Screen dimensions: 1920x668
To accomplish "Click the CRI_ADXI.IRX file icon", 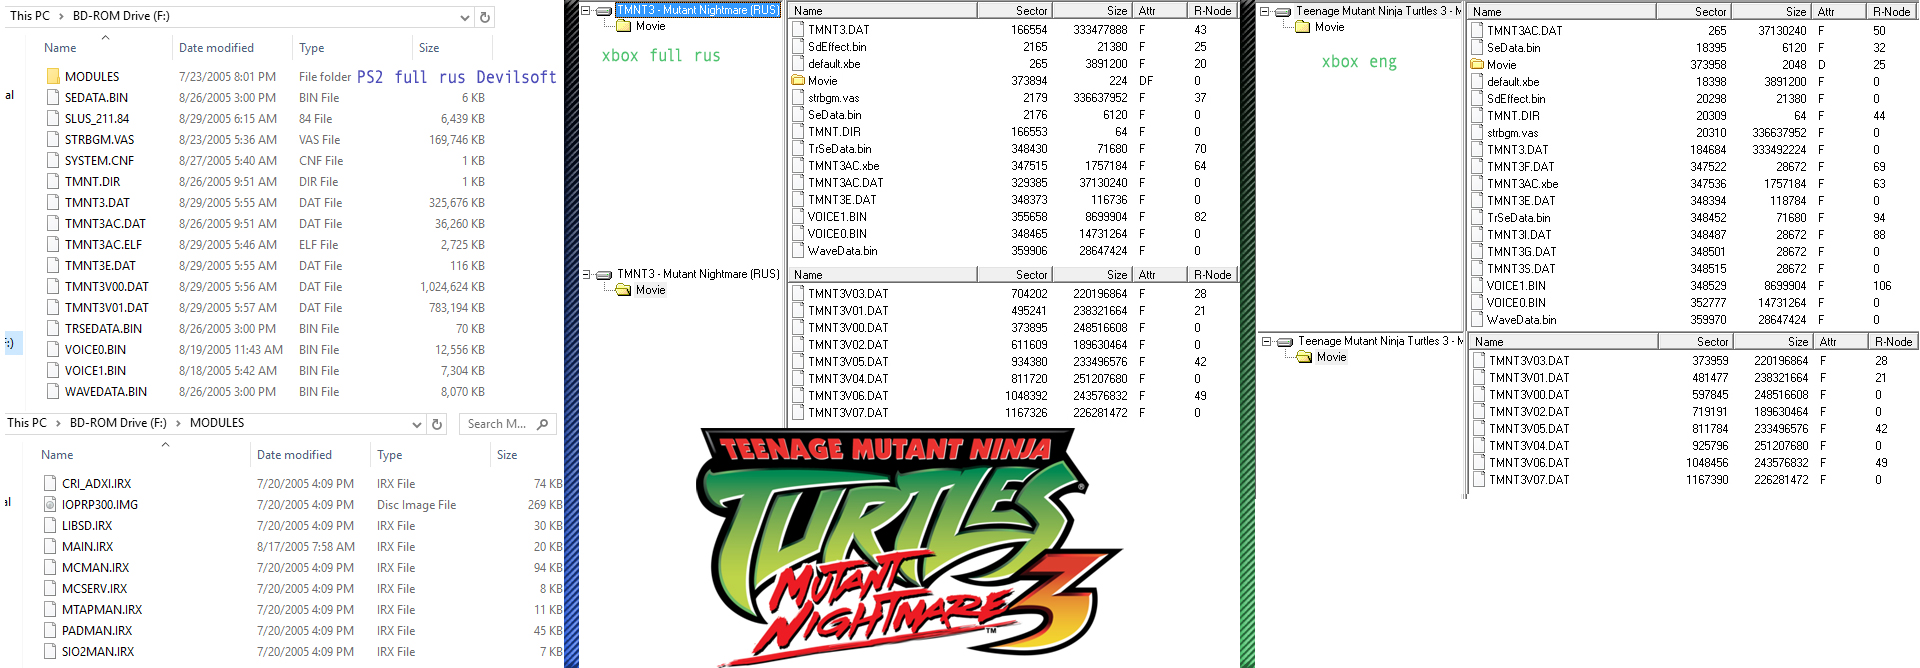I will tap(50, 484).
